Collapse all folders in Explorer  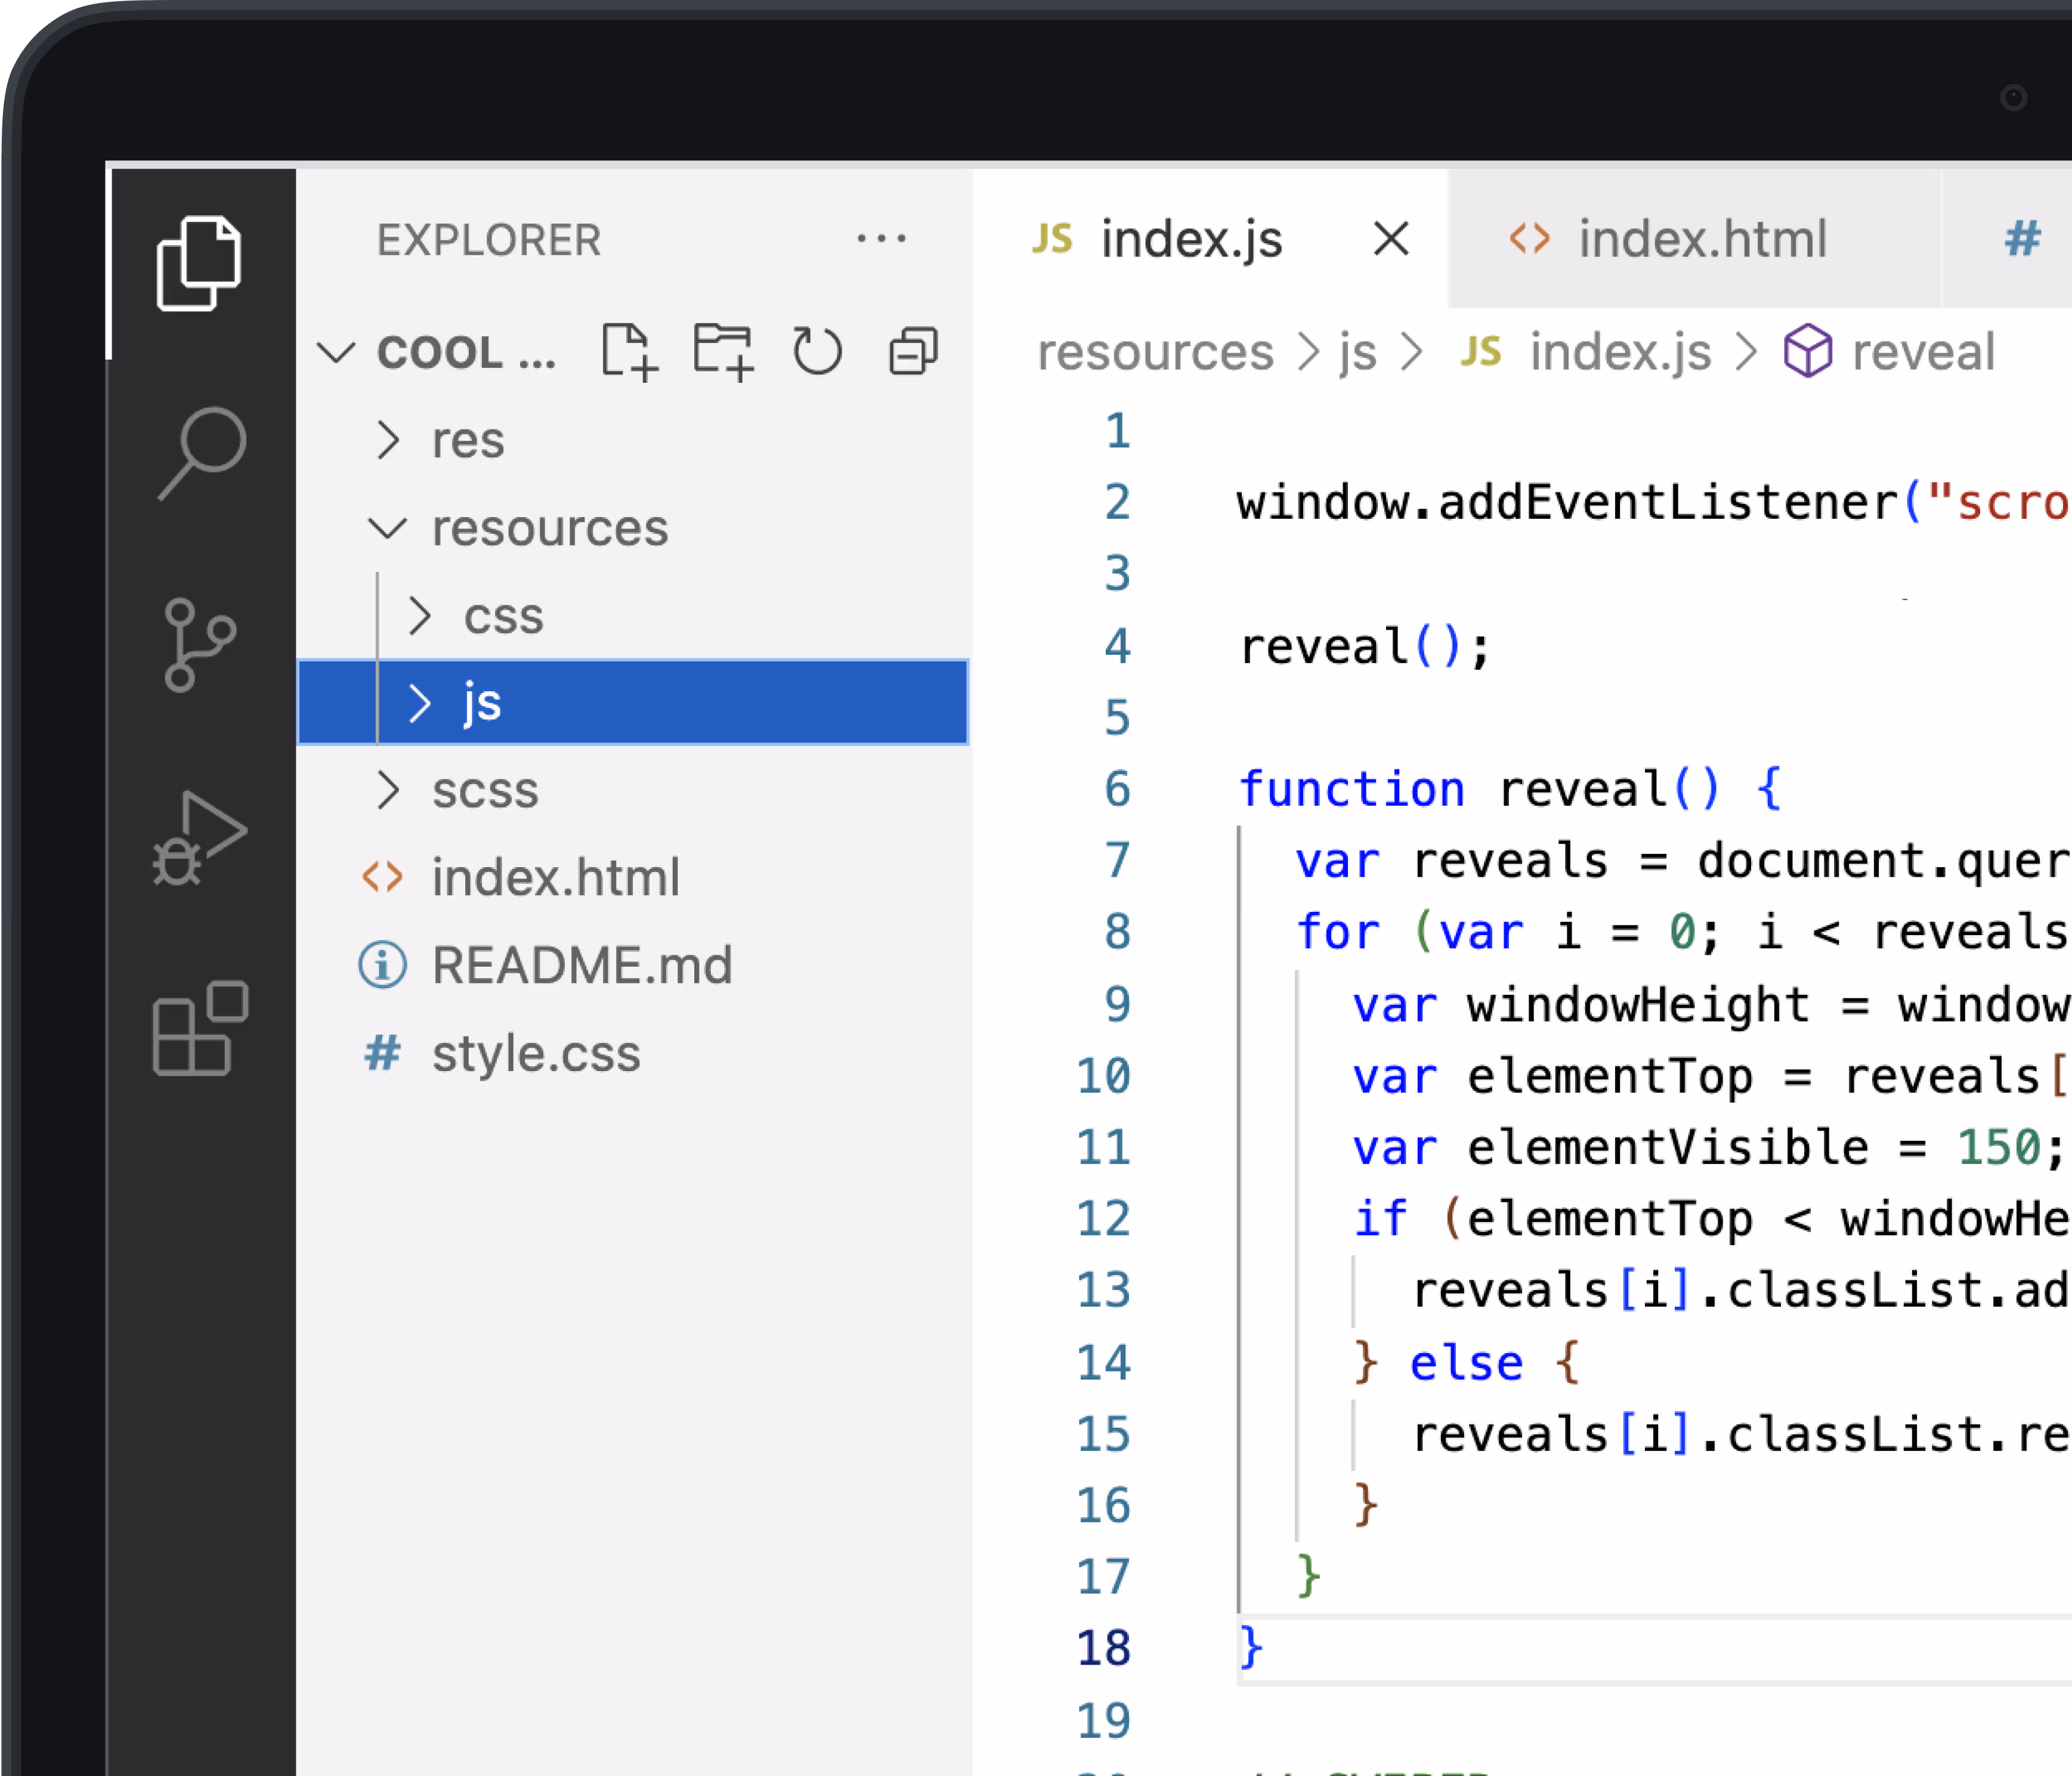click(913, 352)
